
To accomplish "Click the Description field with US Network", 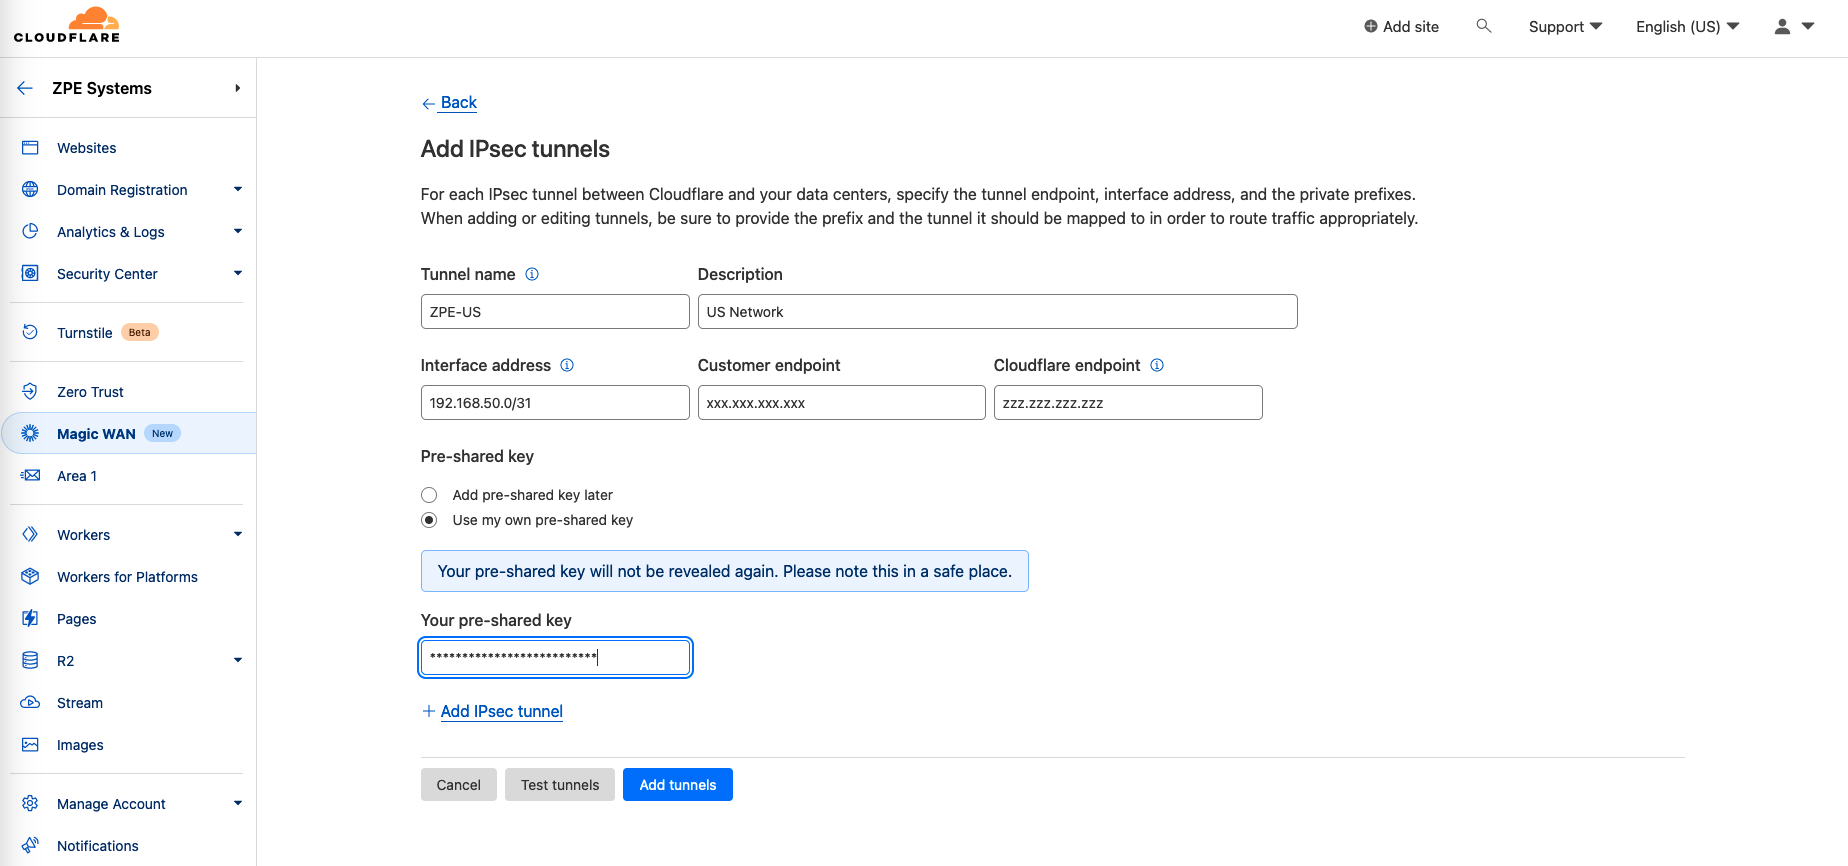I will coord(997,312).
